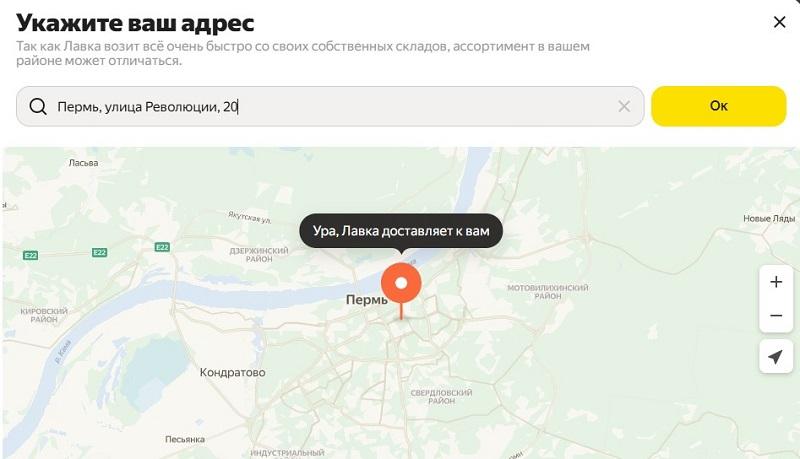
Task: Locate me with the arrow icon
Action: click(x=776, y=356)
